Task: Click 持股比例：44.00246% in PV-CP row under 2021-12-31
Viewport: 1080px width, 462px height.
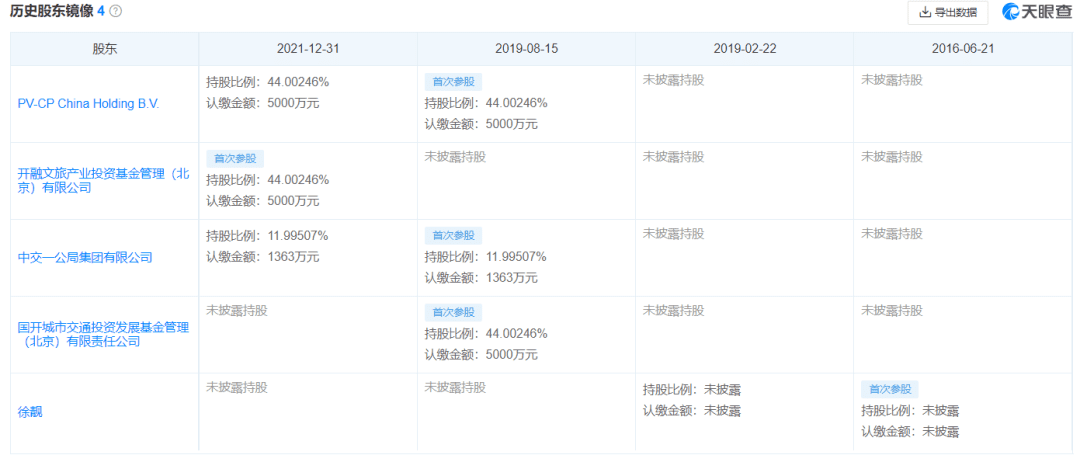Action: coord(267,82)
